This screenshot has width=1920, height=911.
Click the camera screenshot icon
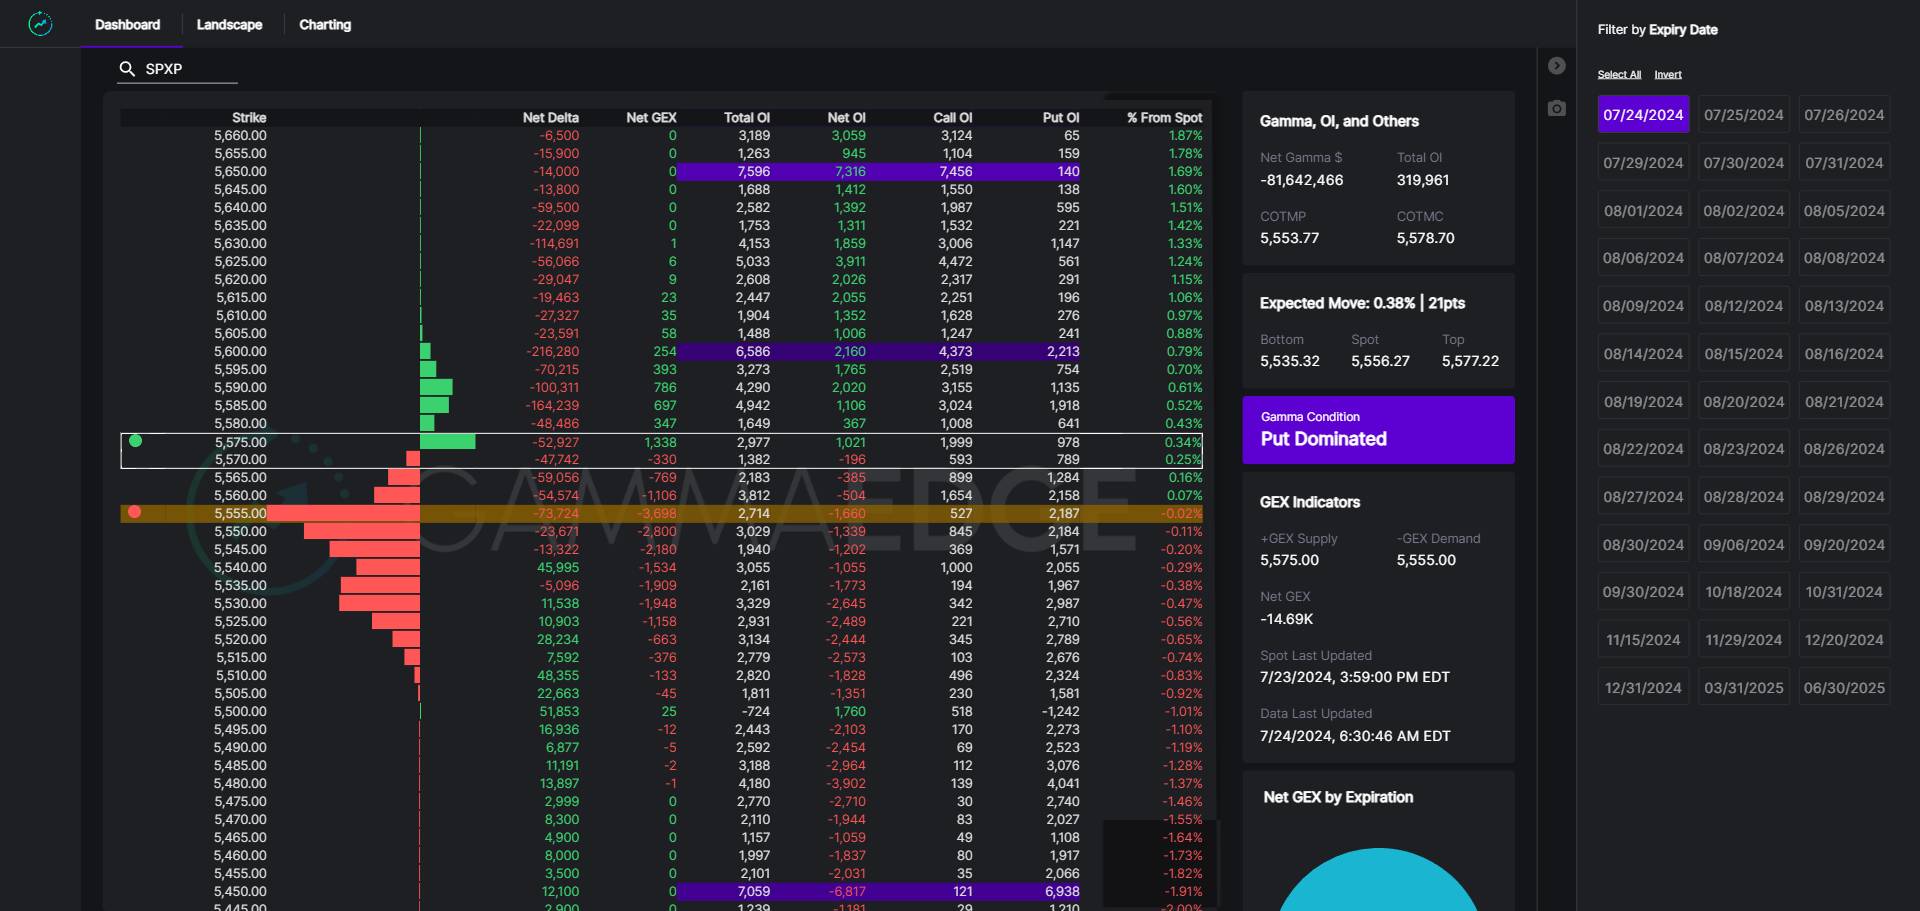coord(1556,108)
